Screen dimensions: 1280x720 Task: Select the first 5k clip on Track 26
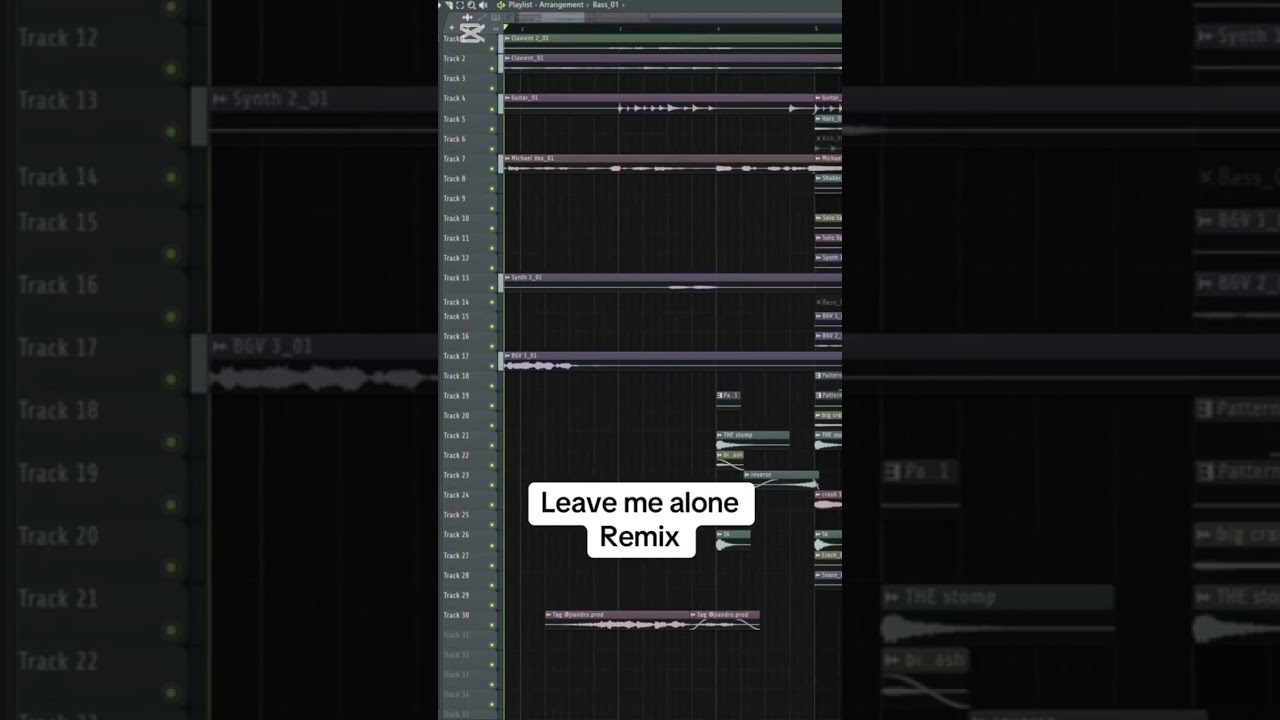point(733,539)
